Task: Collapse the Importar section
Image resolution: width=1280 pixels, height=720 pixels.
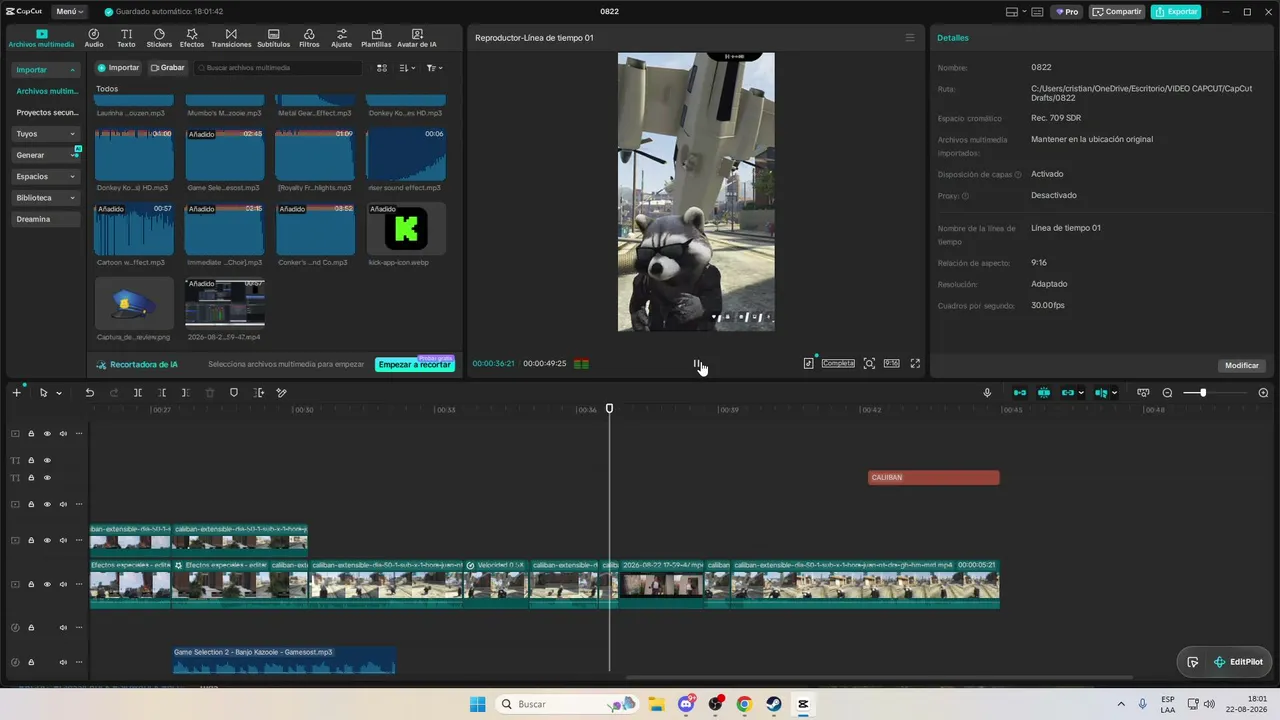Action: [x=73, y=70]
